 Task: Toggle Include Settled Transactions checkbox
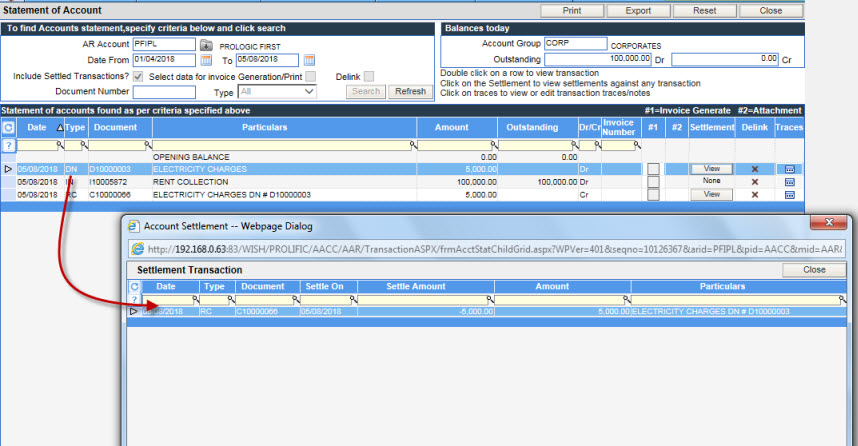138,77
